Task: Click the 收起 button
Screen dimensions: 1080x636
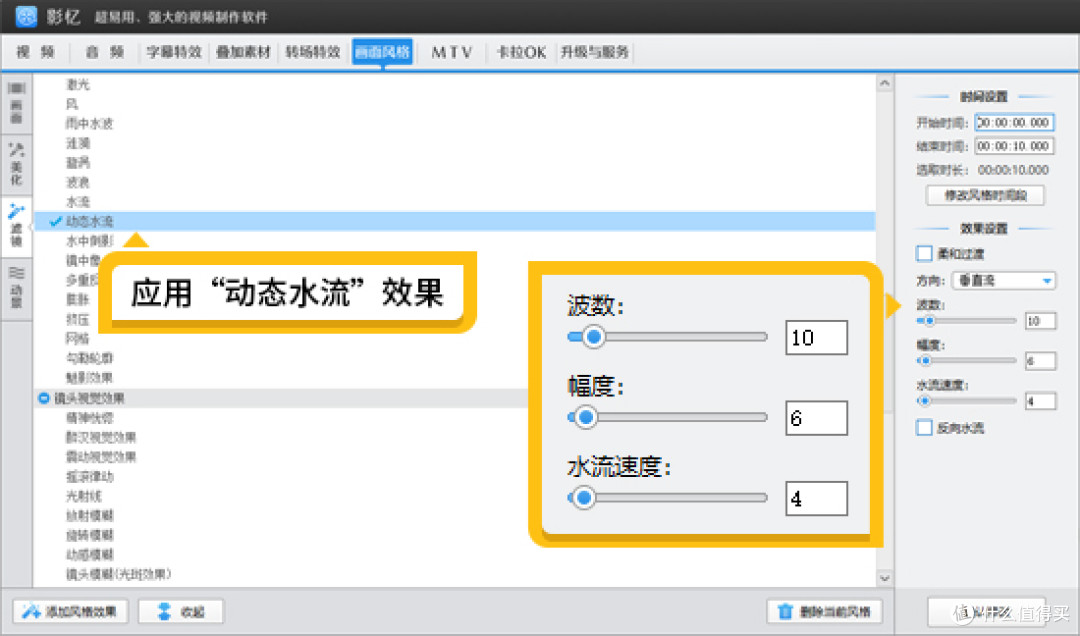Action: point(181,611)
